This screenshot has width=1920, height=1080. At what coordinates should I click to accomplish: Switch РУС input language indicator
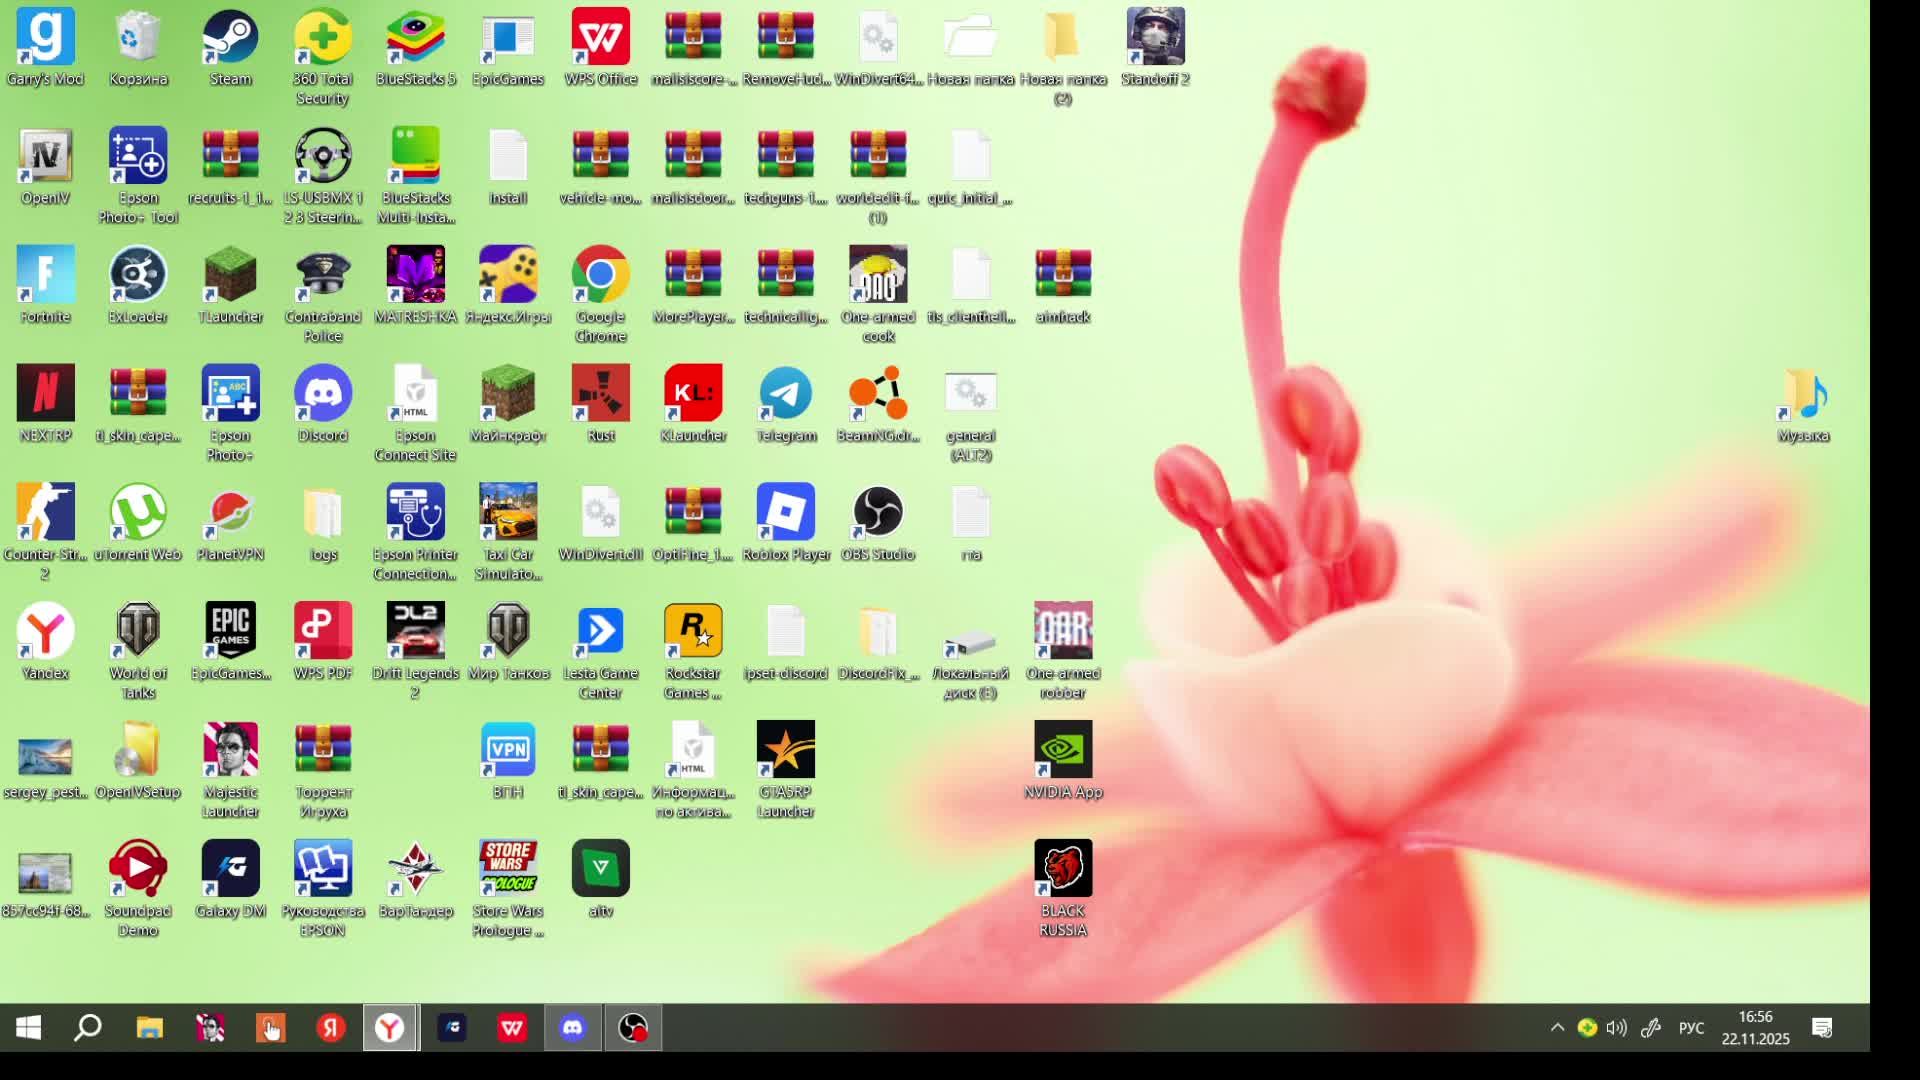[x=1691, y=1028]
